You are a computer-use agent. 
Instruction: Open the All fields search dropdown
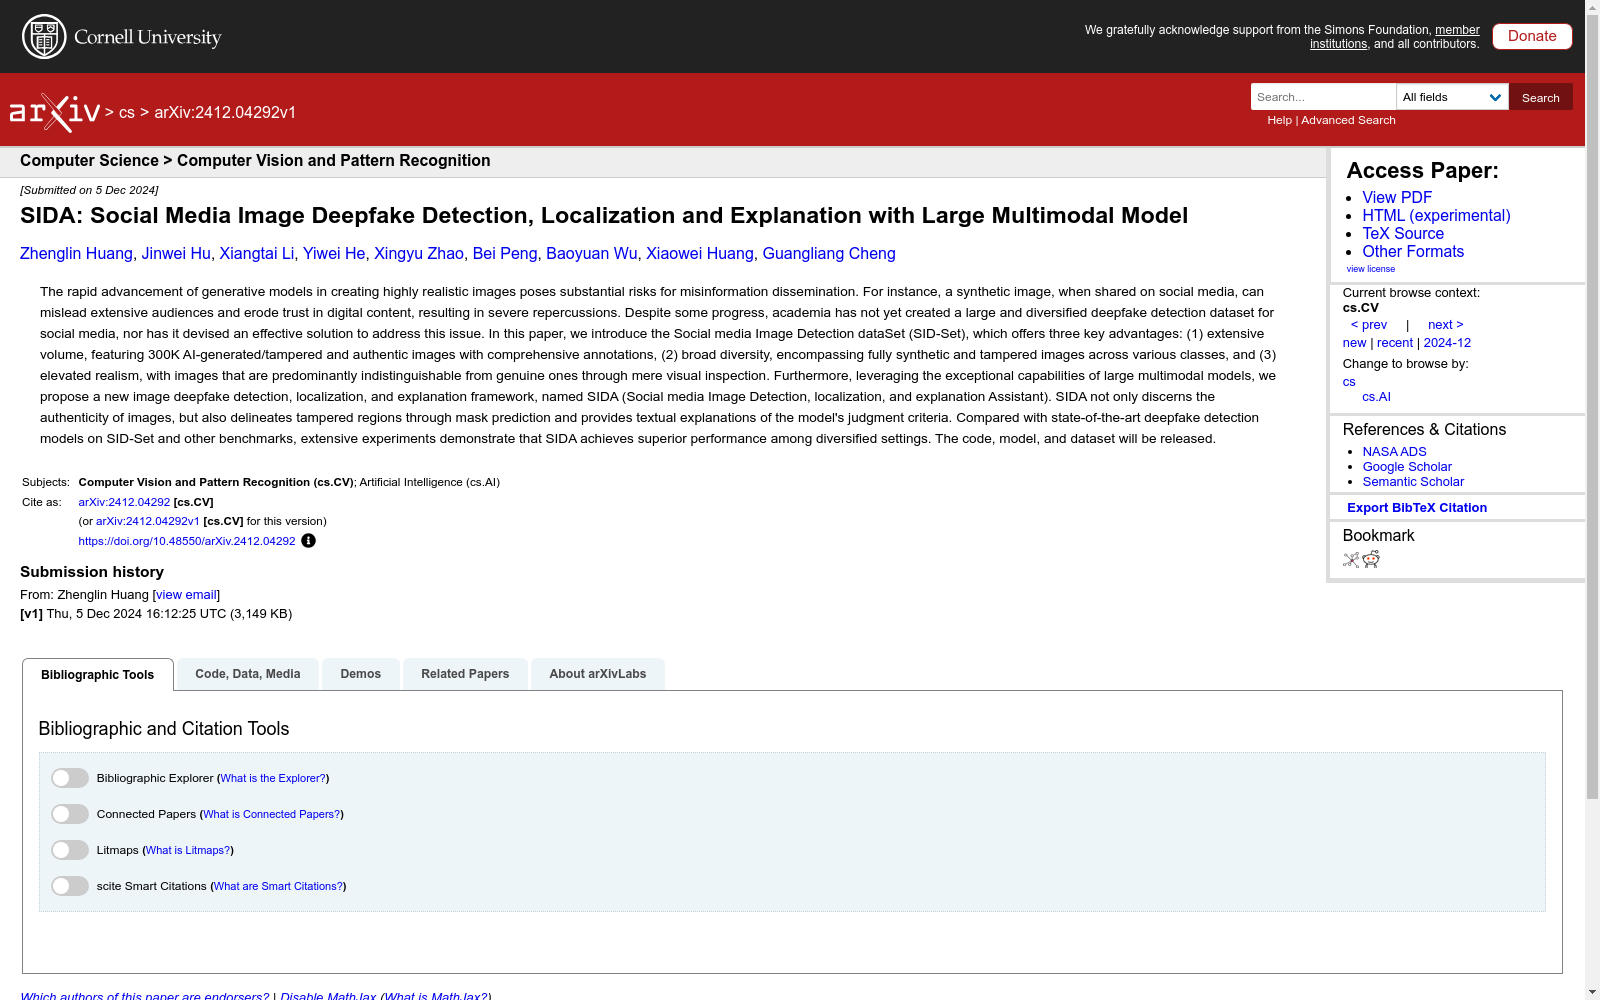click(x=1452, y=97)
